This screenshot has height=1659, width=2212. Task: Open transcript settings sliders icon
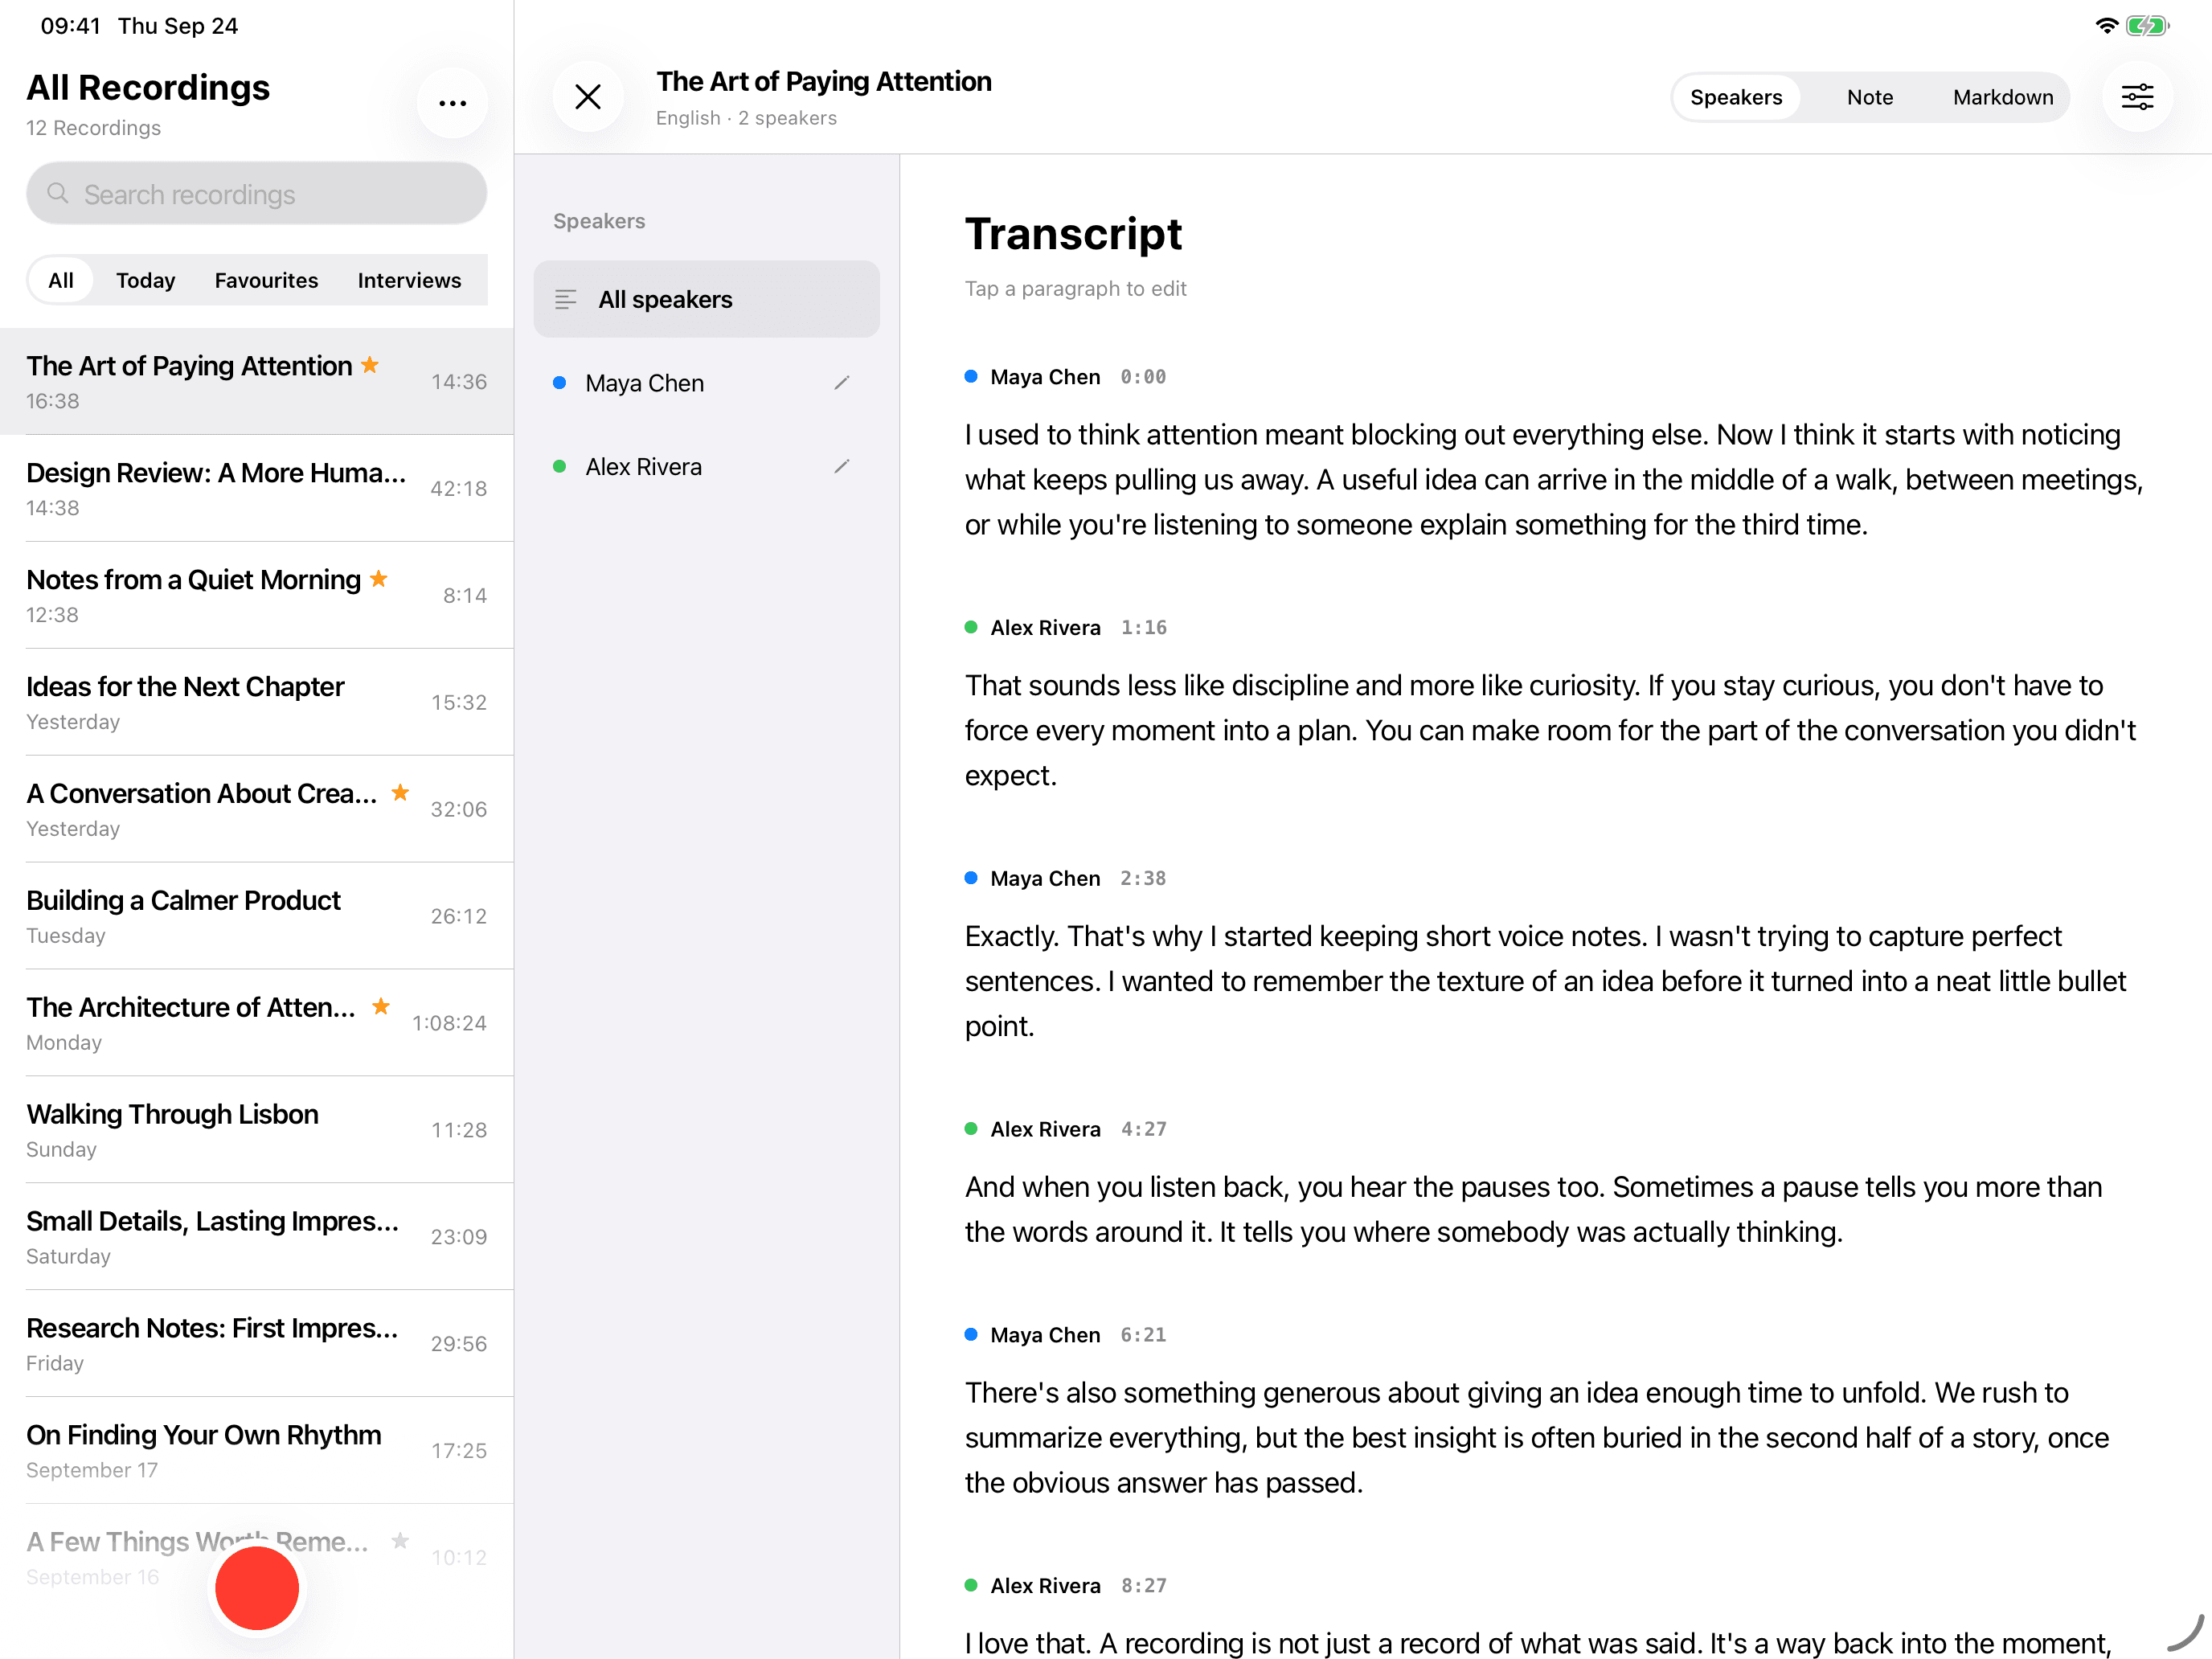pyautogui.click(x=2137, y=97)
